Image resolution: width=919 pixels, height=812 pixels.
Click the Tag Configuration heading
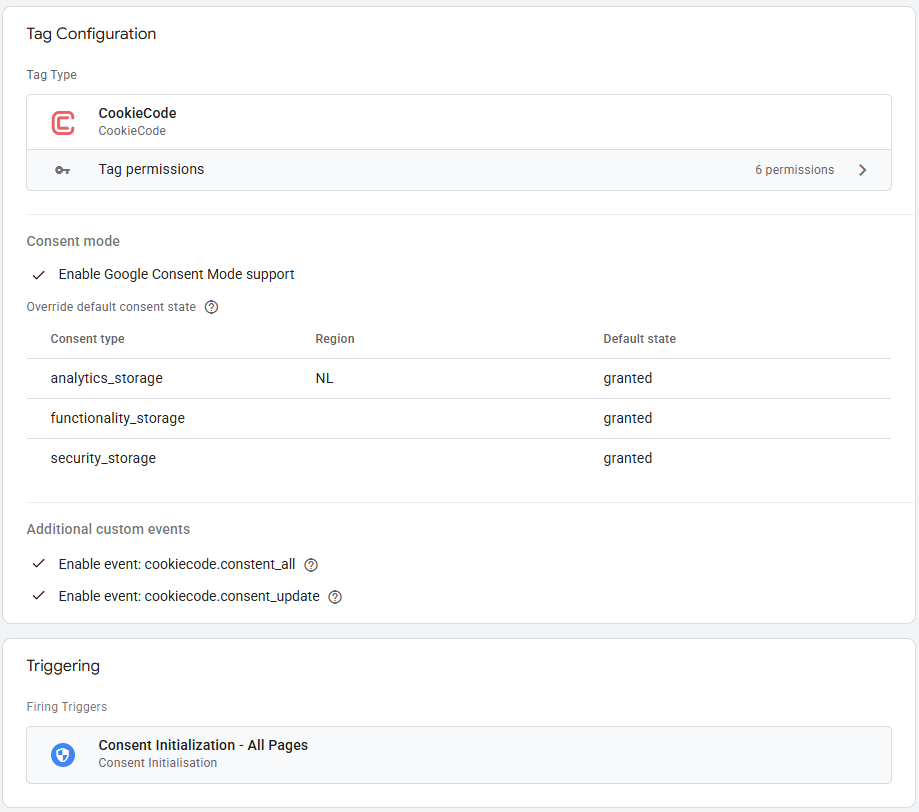point(91,34)
